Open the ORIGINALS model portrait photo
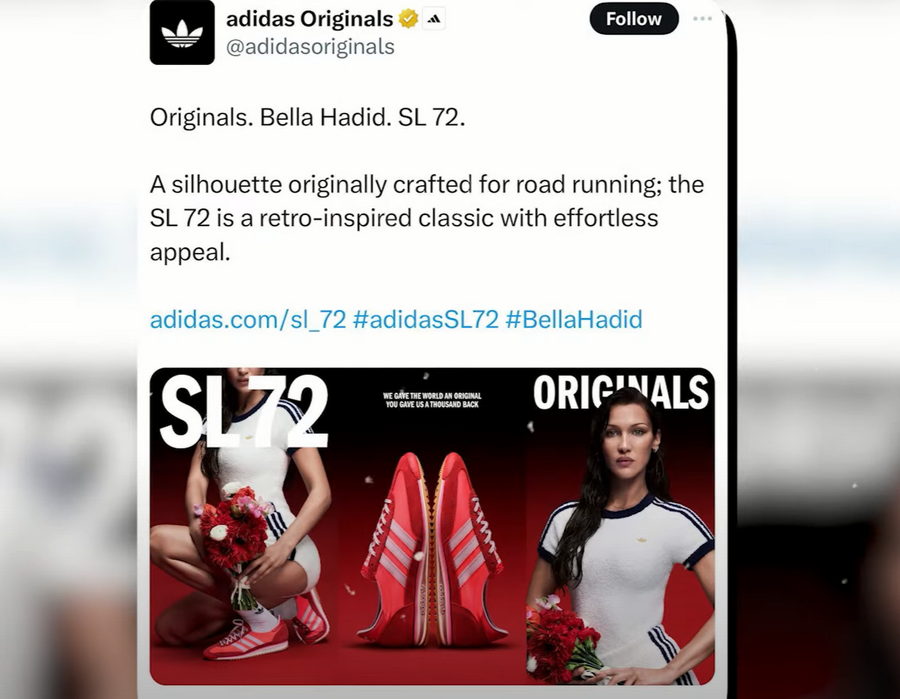 620,526
